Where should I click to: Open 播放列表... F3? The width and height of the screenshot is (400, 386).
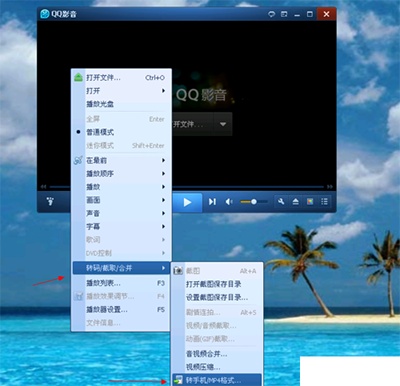pos(121,283)
